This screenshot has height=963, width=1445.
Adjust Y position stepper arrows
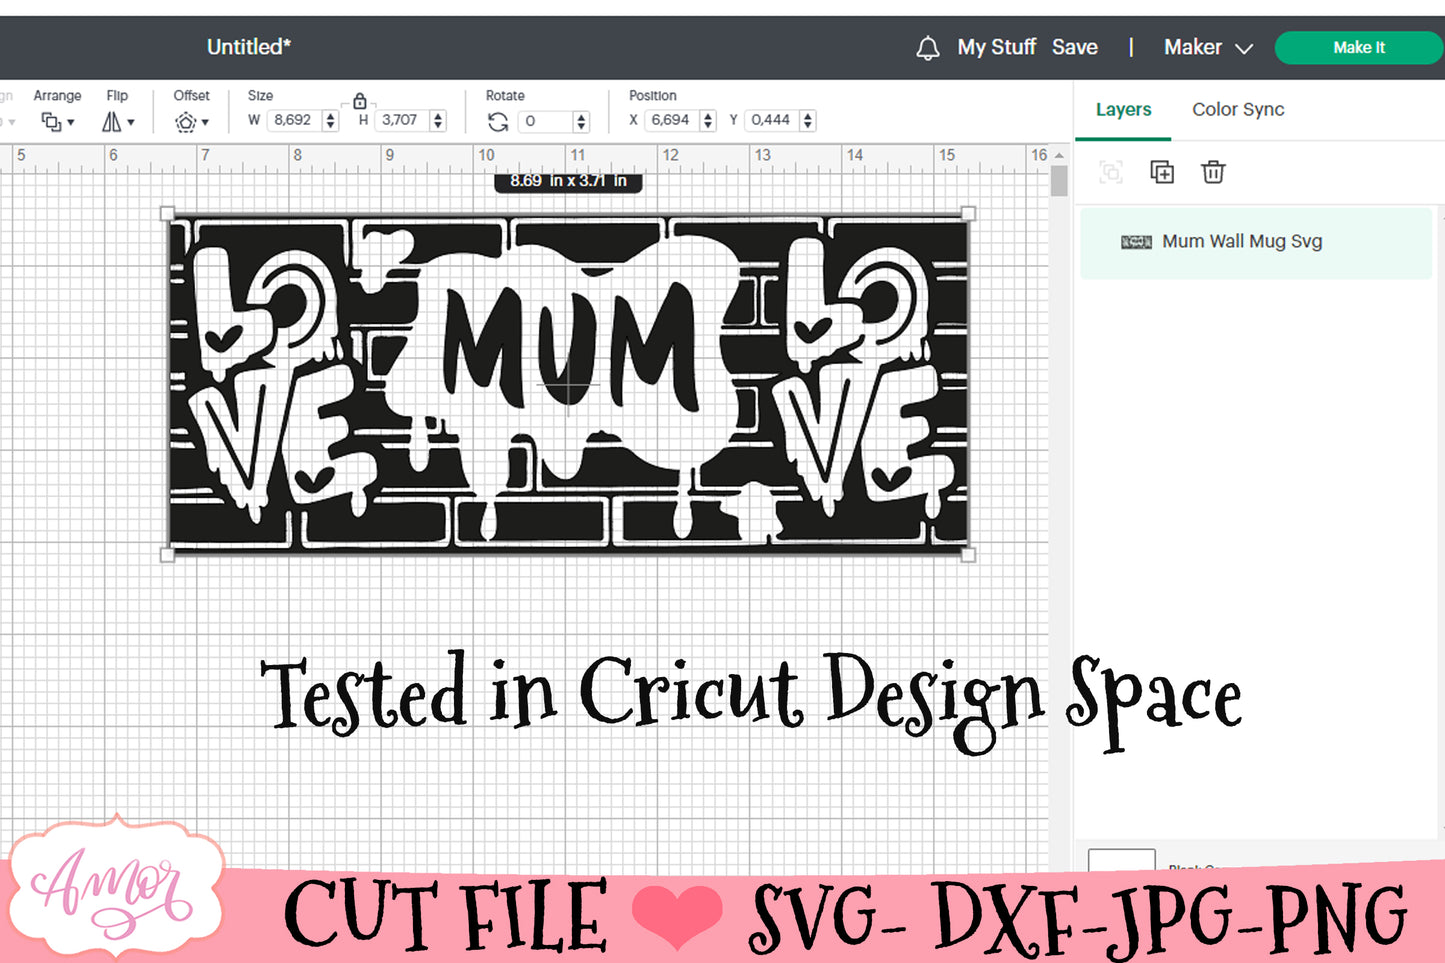pos(808,121)
